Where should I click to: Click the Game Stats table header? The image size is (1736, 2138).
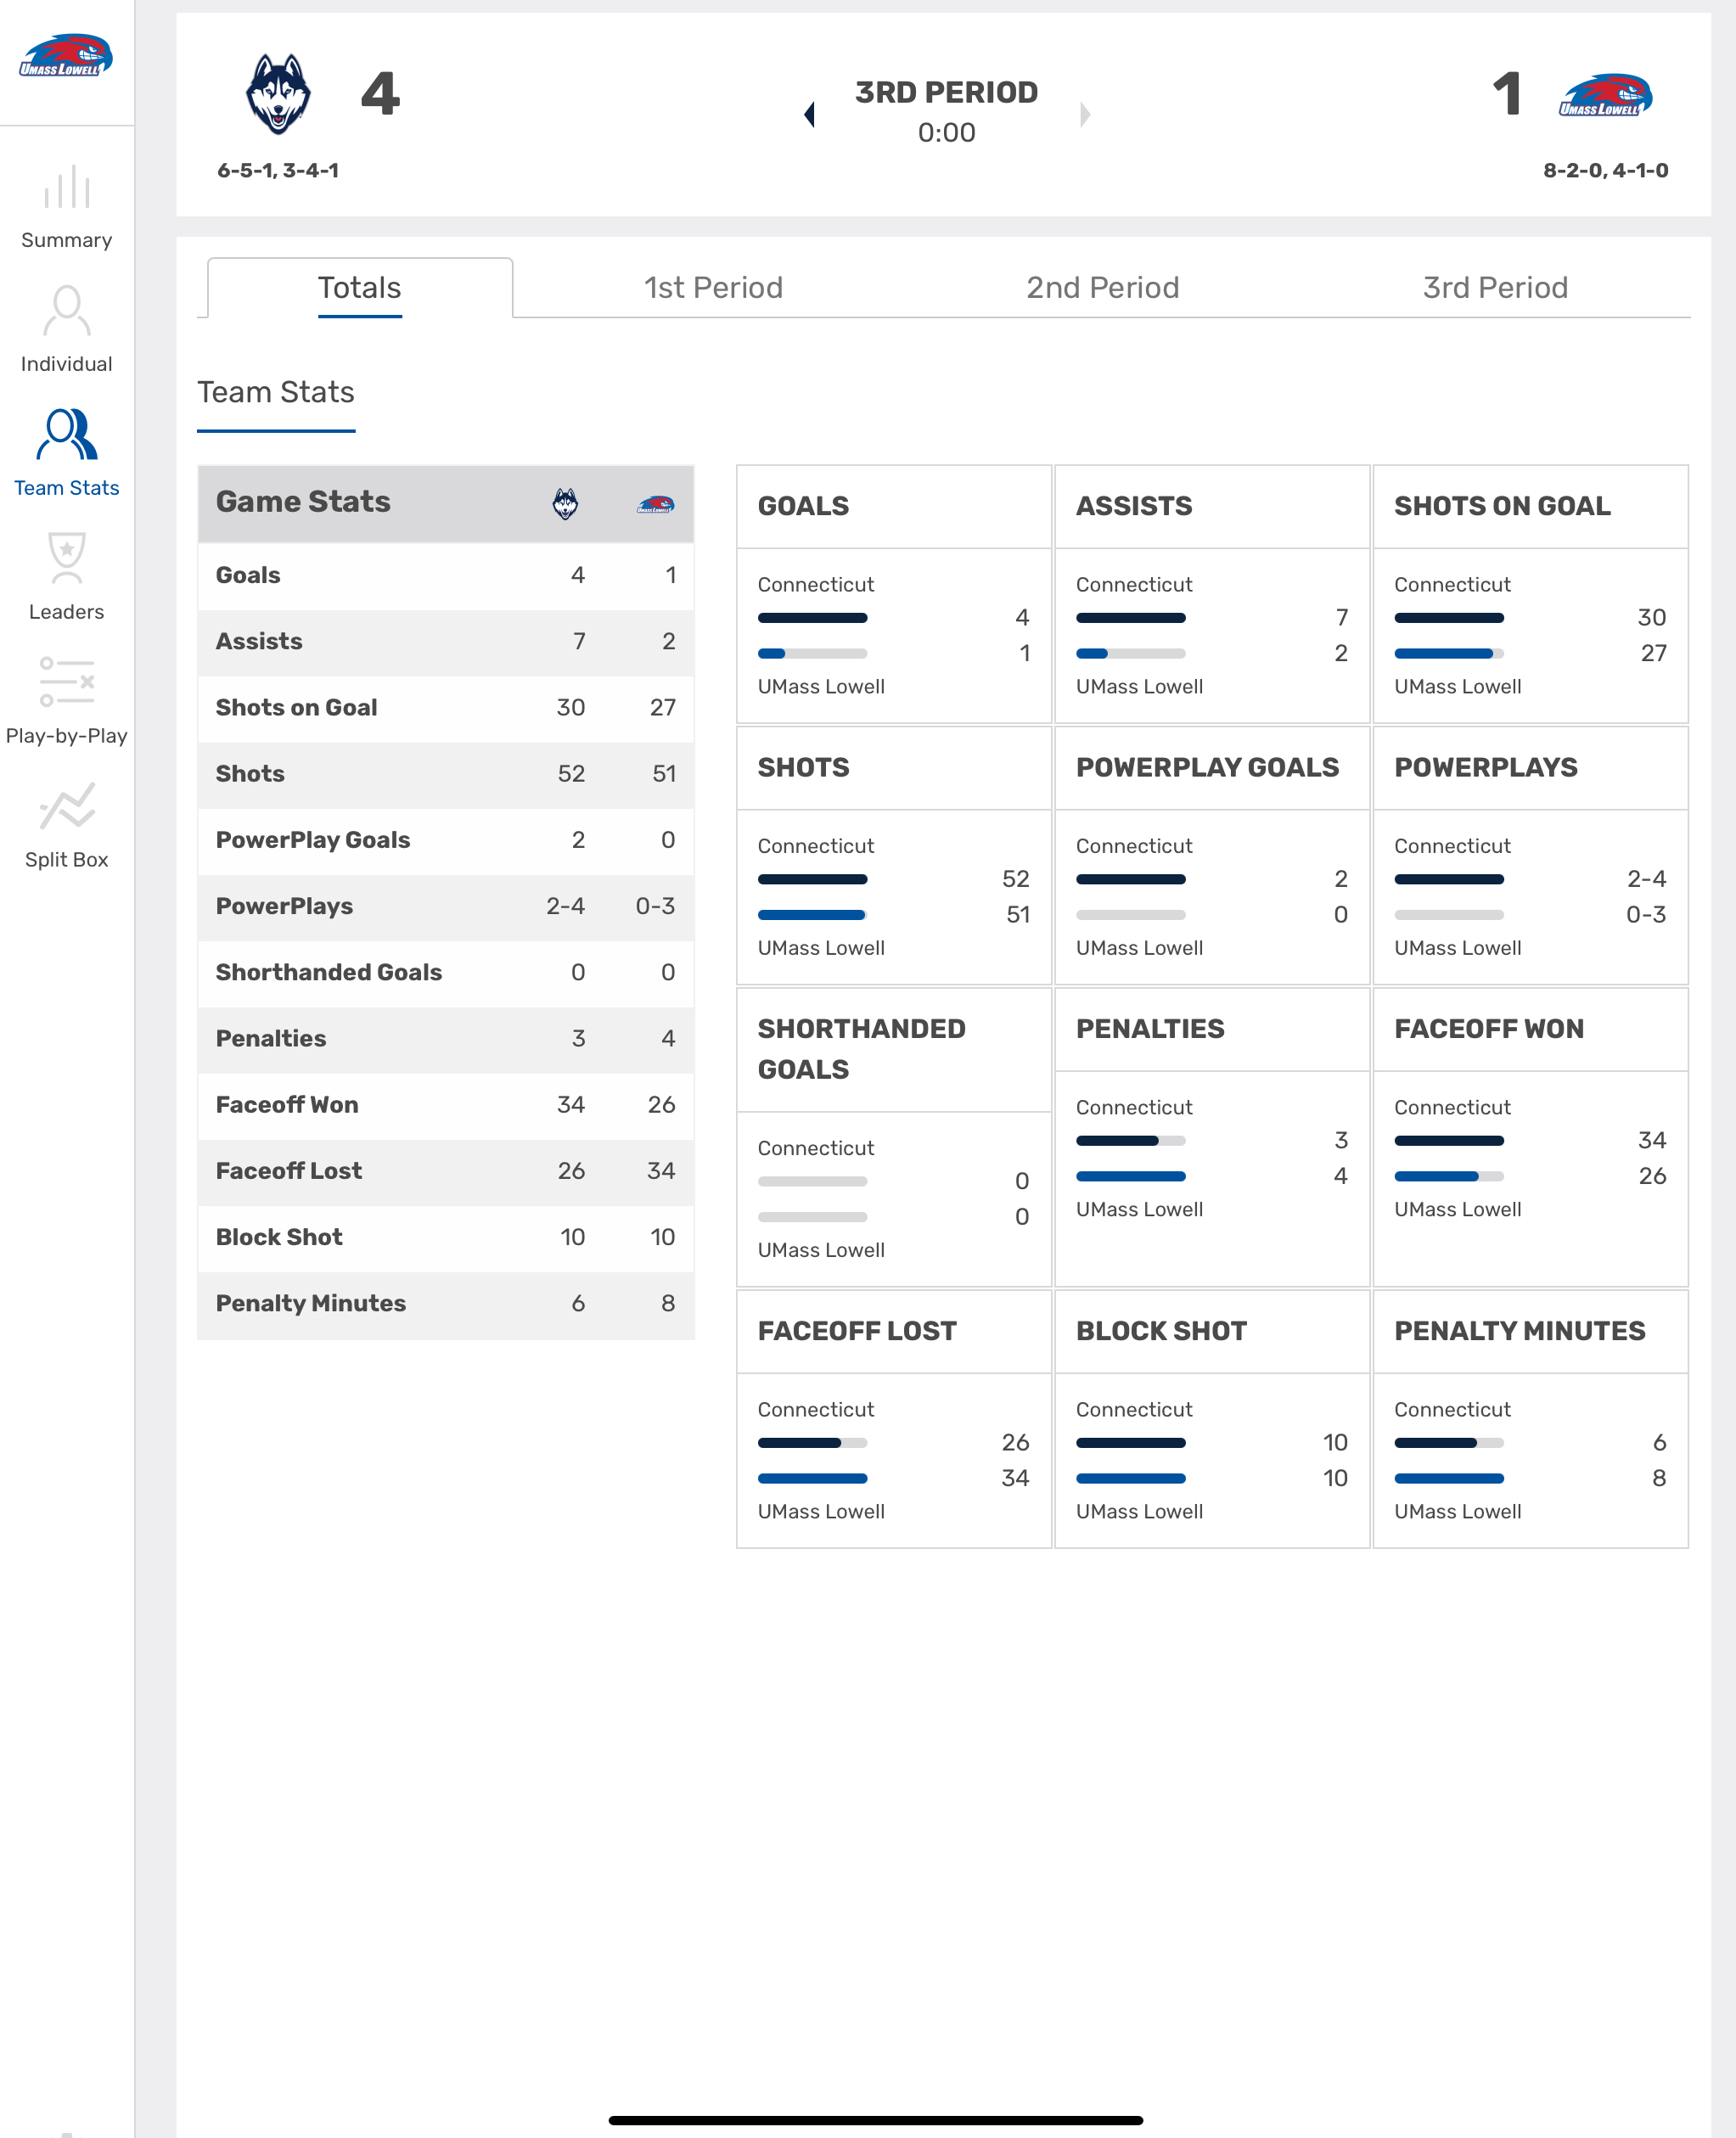tap(446, 503)
